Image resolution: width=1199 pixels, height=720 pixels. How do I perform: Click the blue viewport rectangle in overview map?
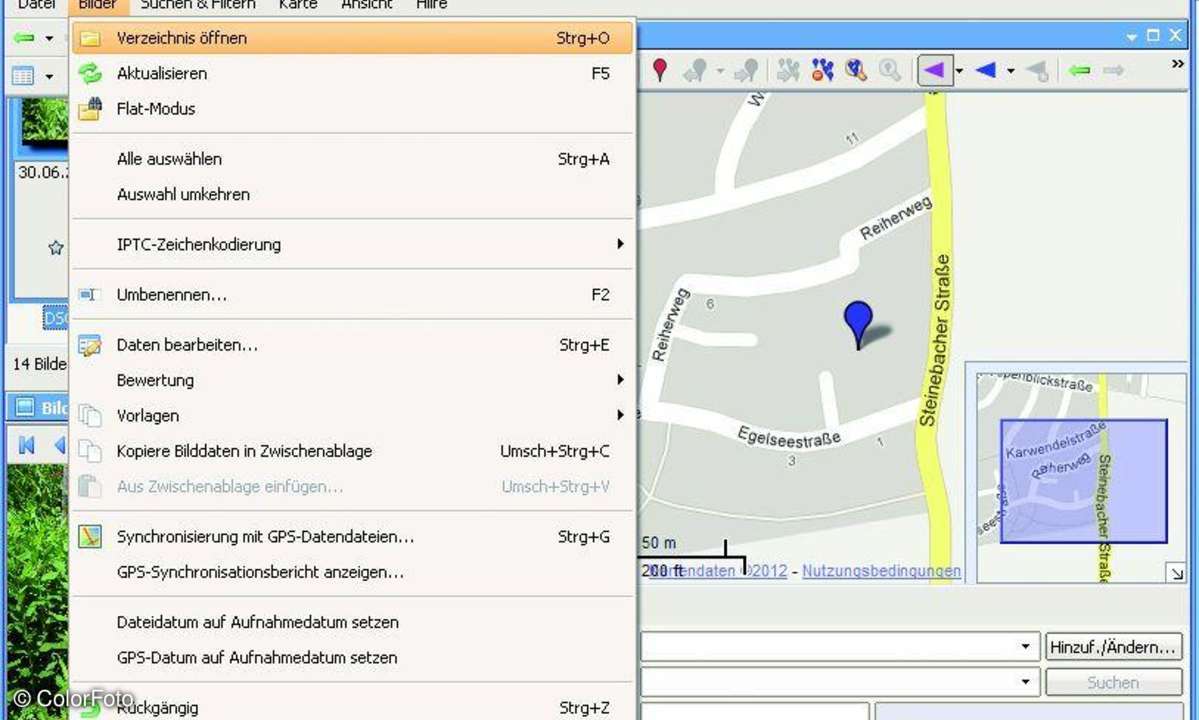click(x=1084, y=482)
